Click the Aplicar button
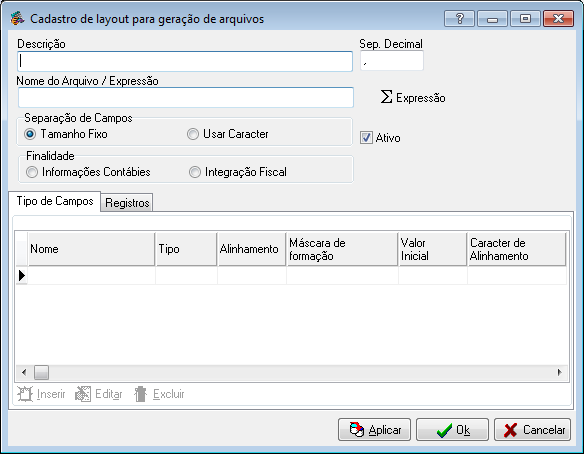The height and width of the screenshot is (454, 584). click(x=374, y=429)
